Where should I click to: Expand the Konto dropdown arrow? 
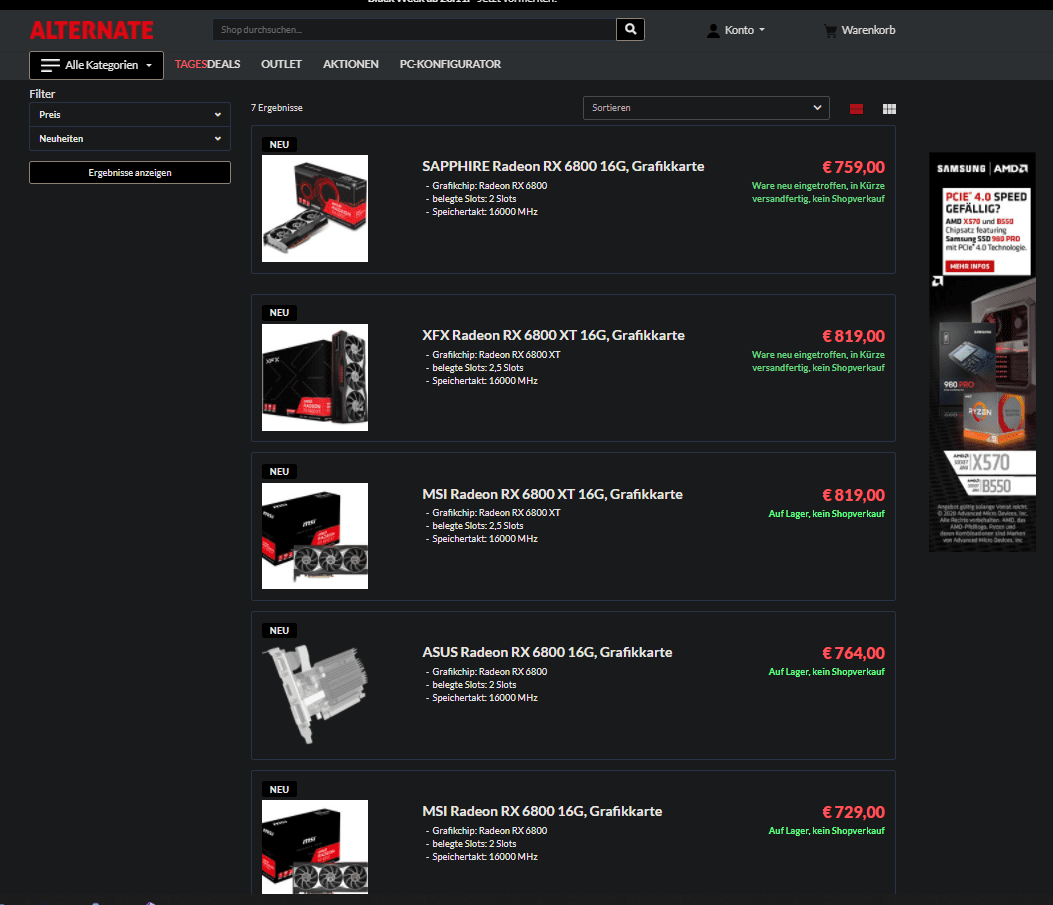[762, 30]
